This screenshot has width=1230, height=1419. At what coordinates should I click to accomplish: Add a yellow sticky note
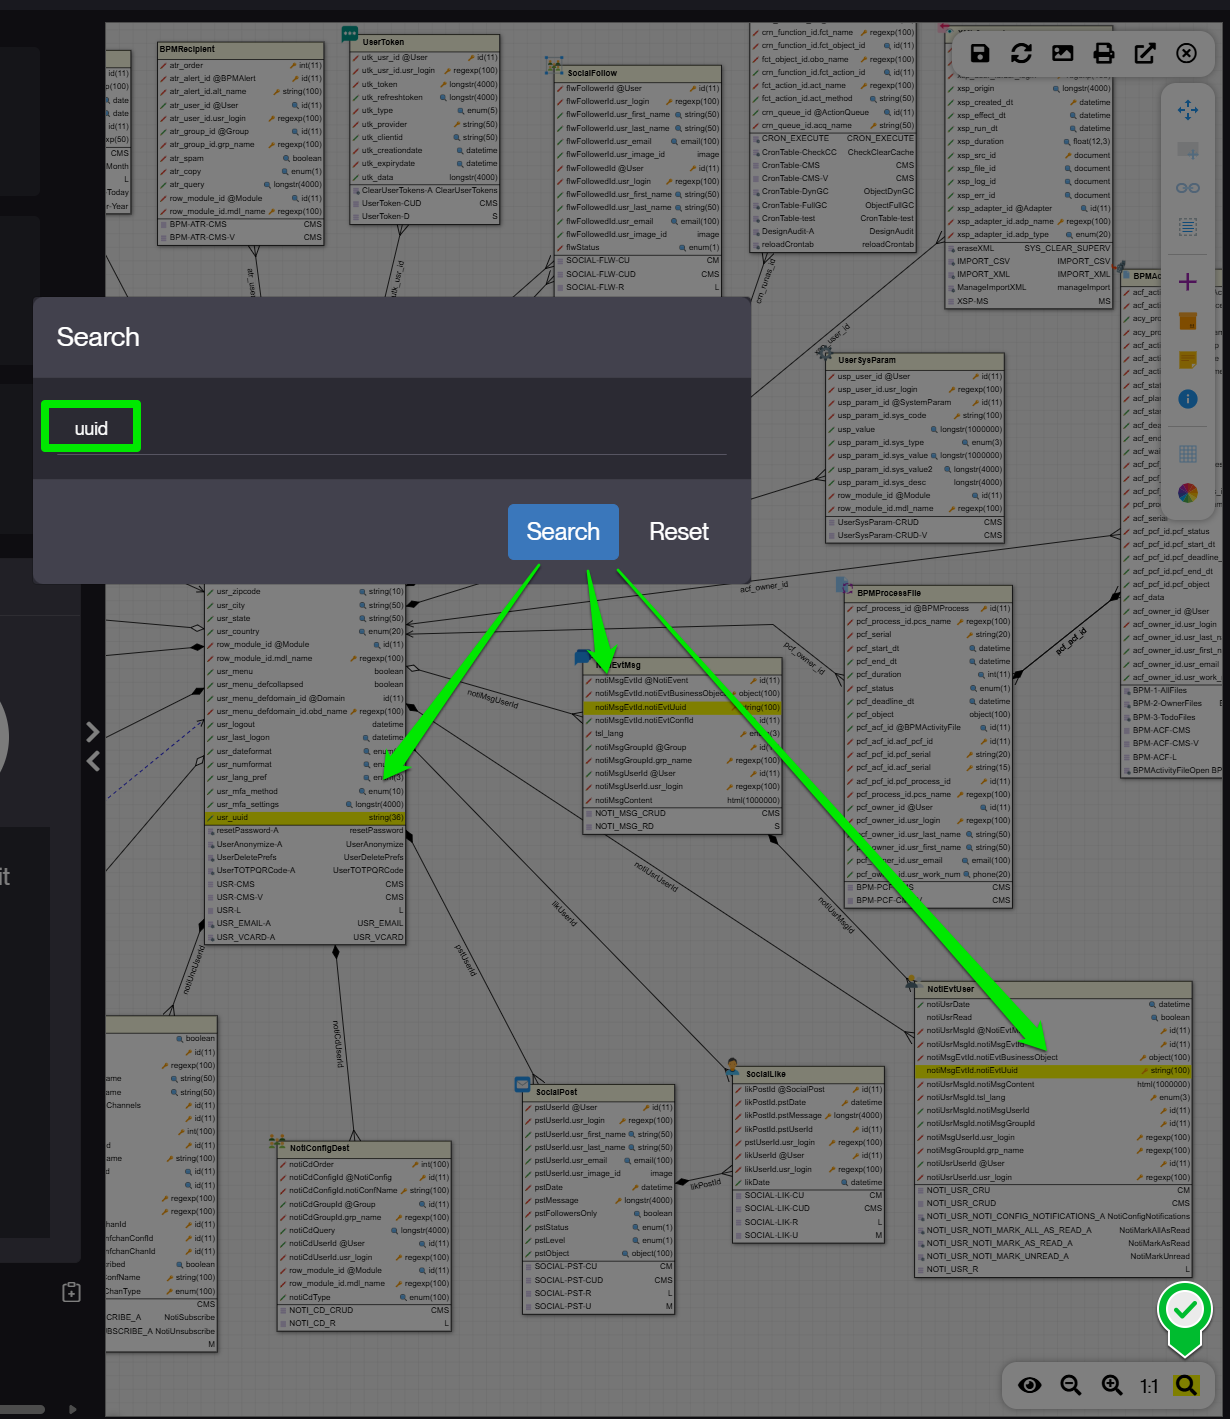[1188, 360]
